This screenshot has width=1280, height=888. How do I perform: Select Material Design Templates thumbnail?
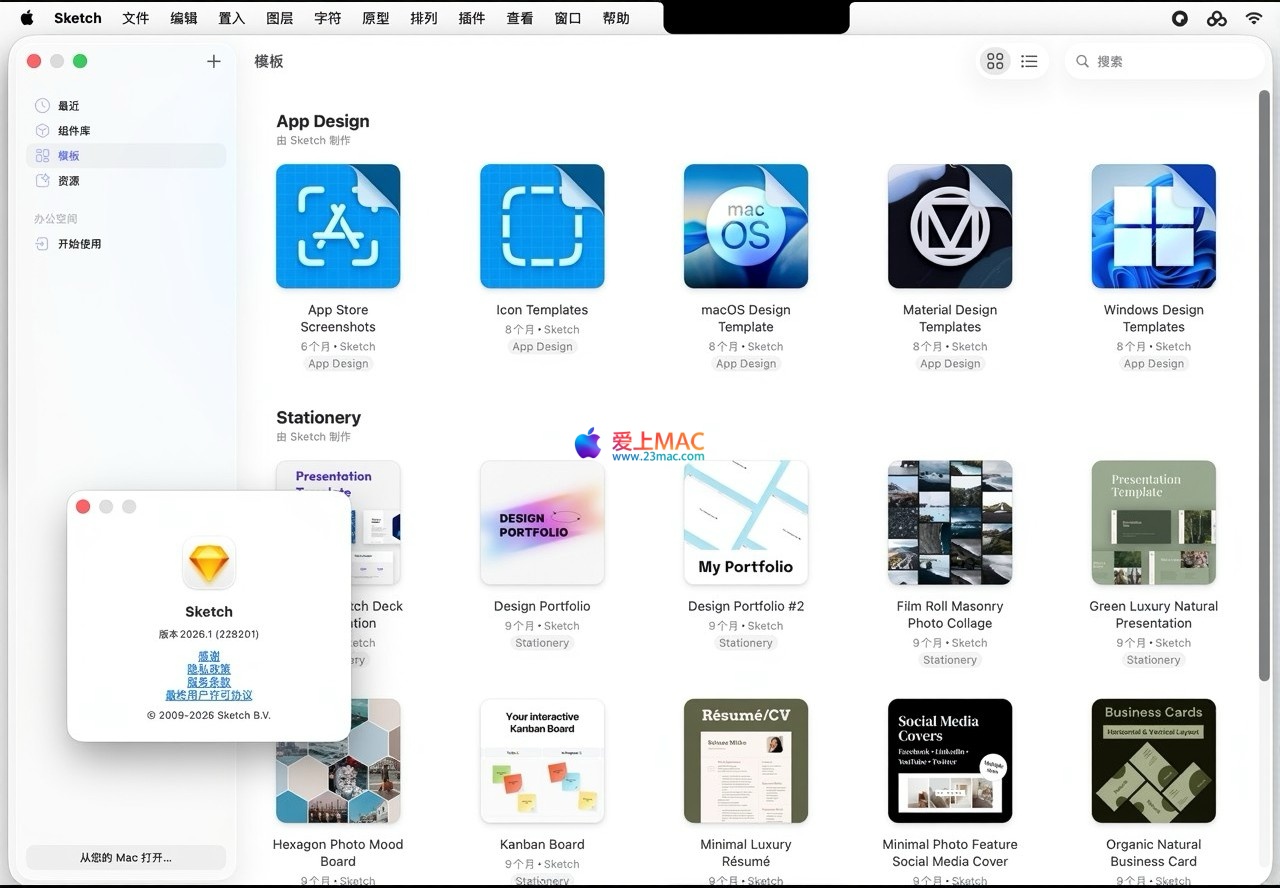[950, 227]
